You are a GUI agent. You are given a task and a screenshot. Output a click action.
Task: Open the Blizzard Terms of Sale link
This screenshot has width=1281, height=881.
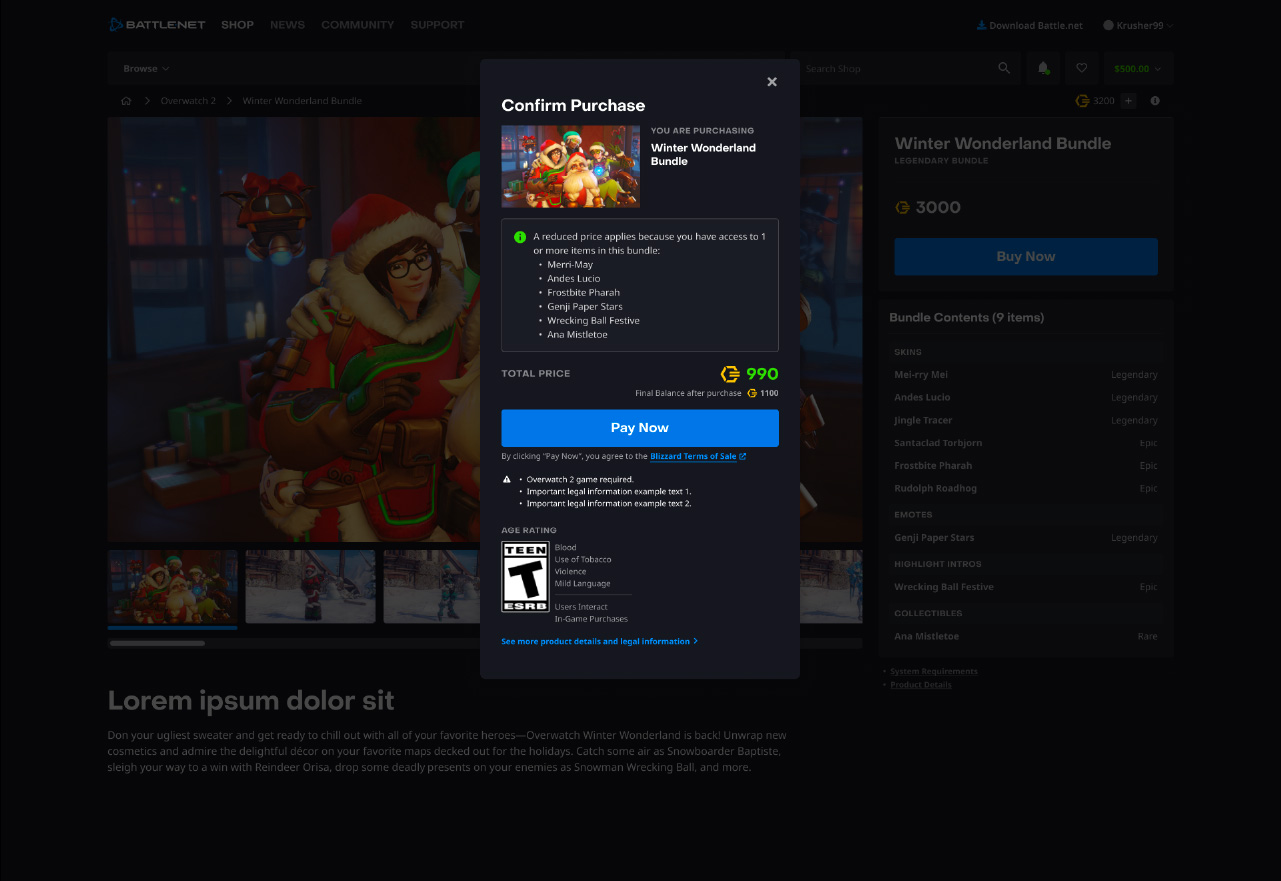(698, 456)
